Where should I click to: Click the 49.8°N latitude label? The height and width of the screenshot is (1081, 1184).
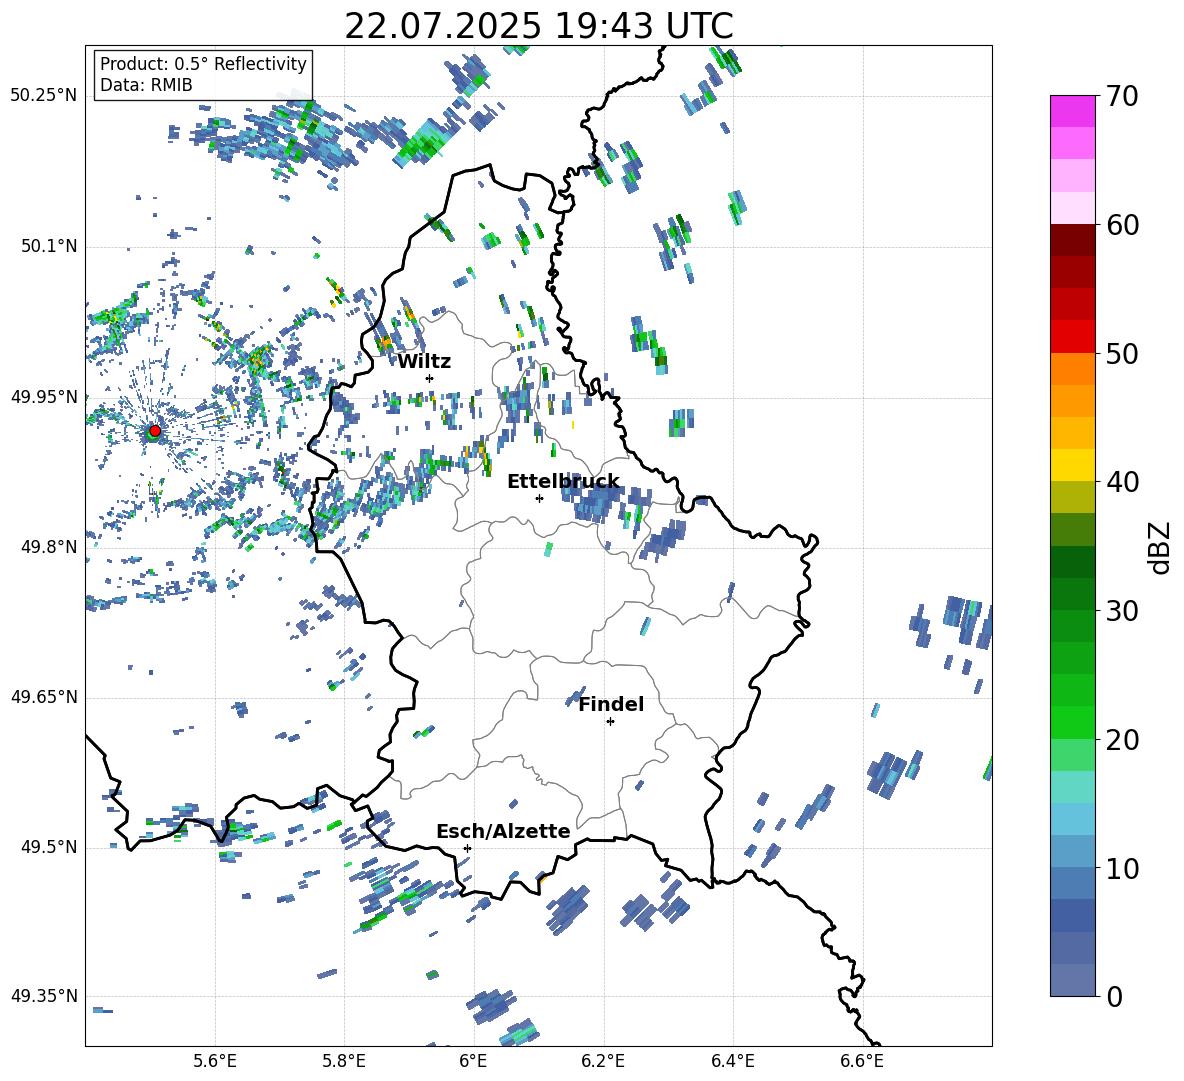pos(48,547)
